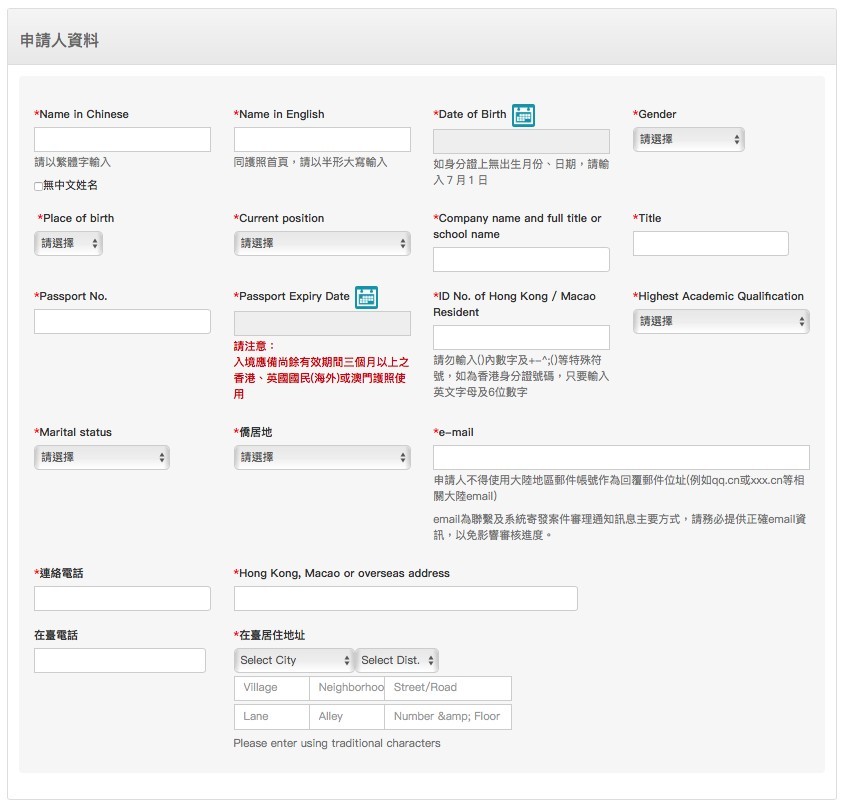Image resolution: width=847 pixels, height=808 pixels.
Task: Focus the 連絡電話 input box
Action: tap(122, 599)
